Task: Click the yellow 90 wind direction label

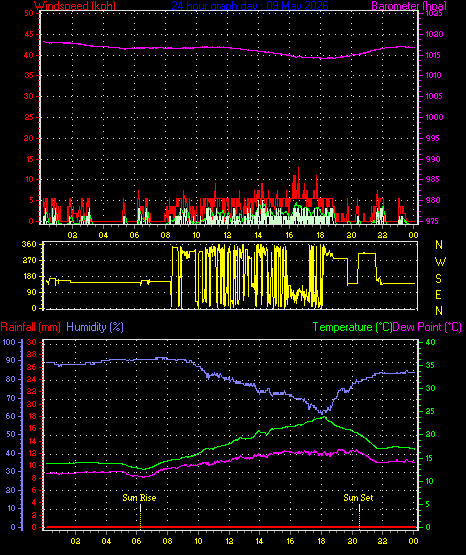Action: pos(31,292)
